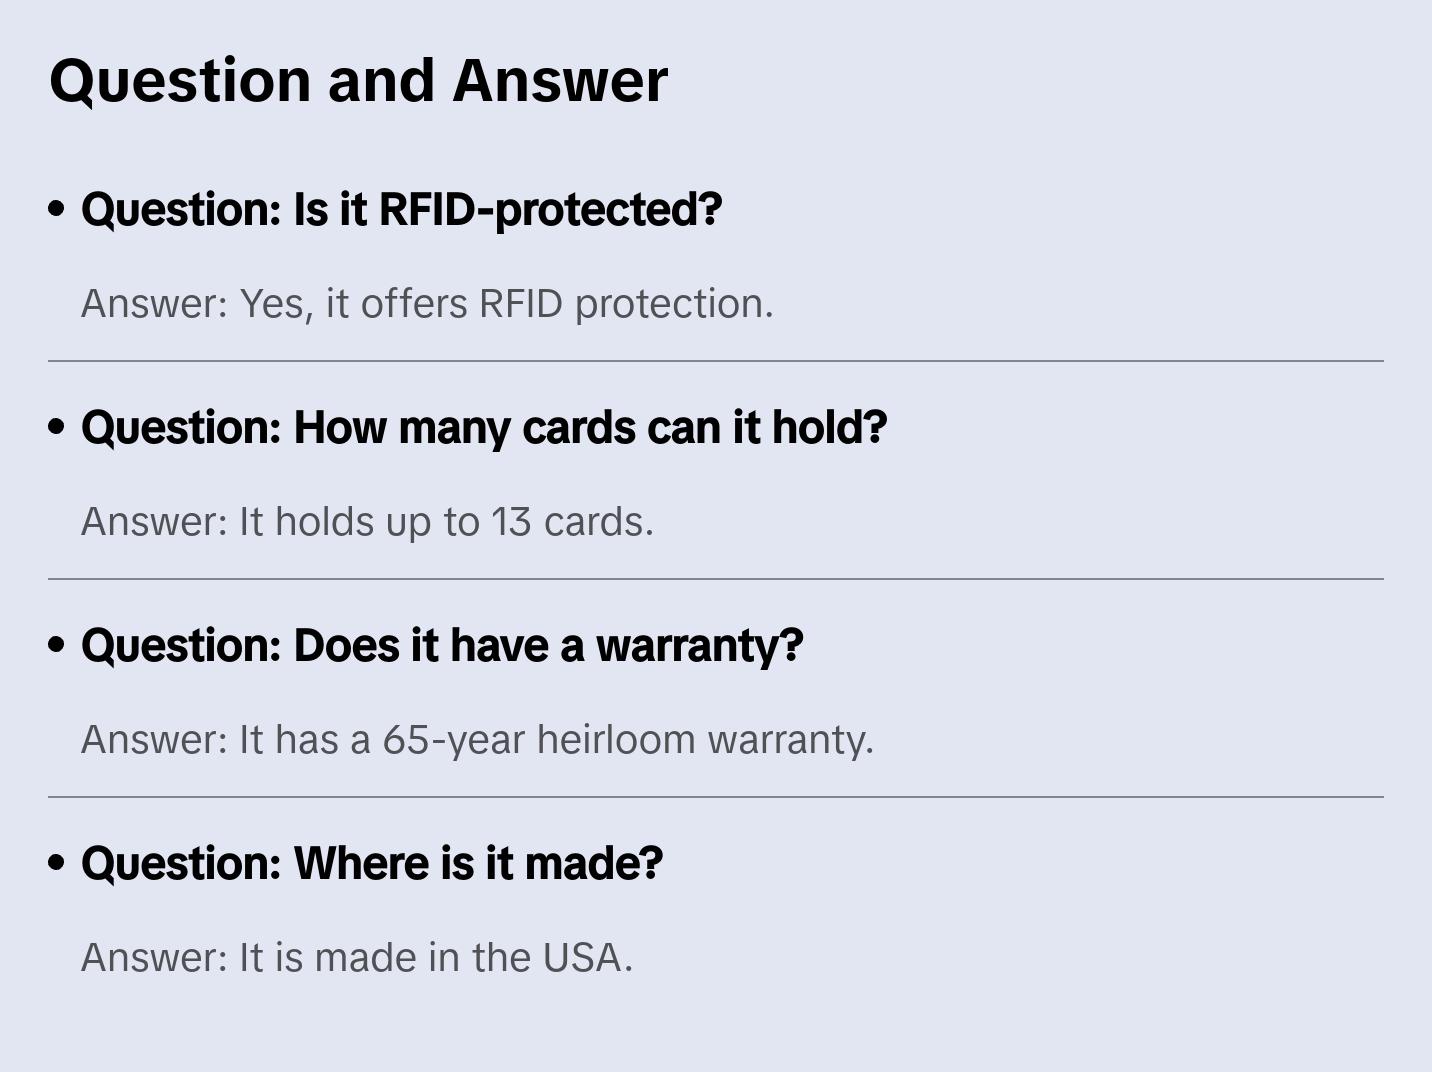Click the bullet beside the RFID-protected question
The width and height of the screenshot is (1432, 1072).
tap(57, 209)
